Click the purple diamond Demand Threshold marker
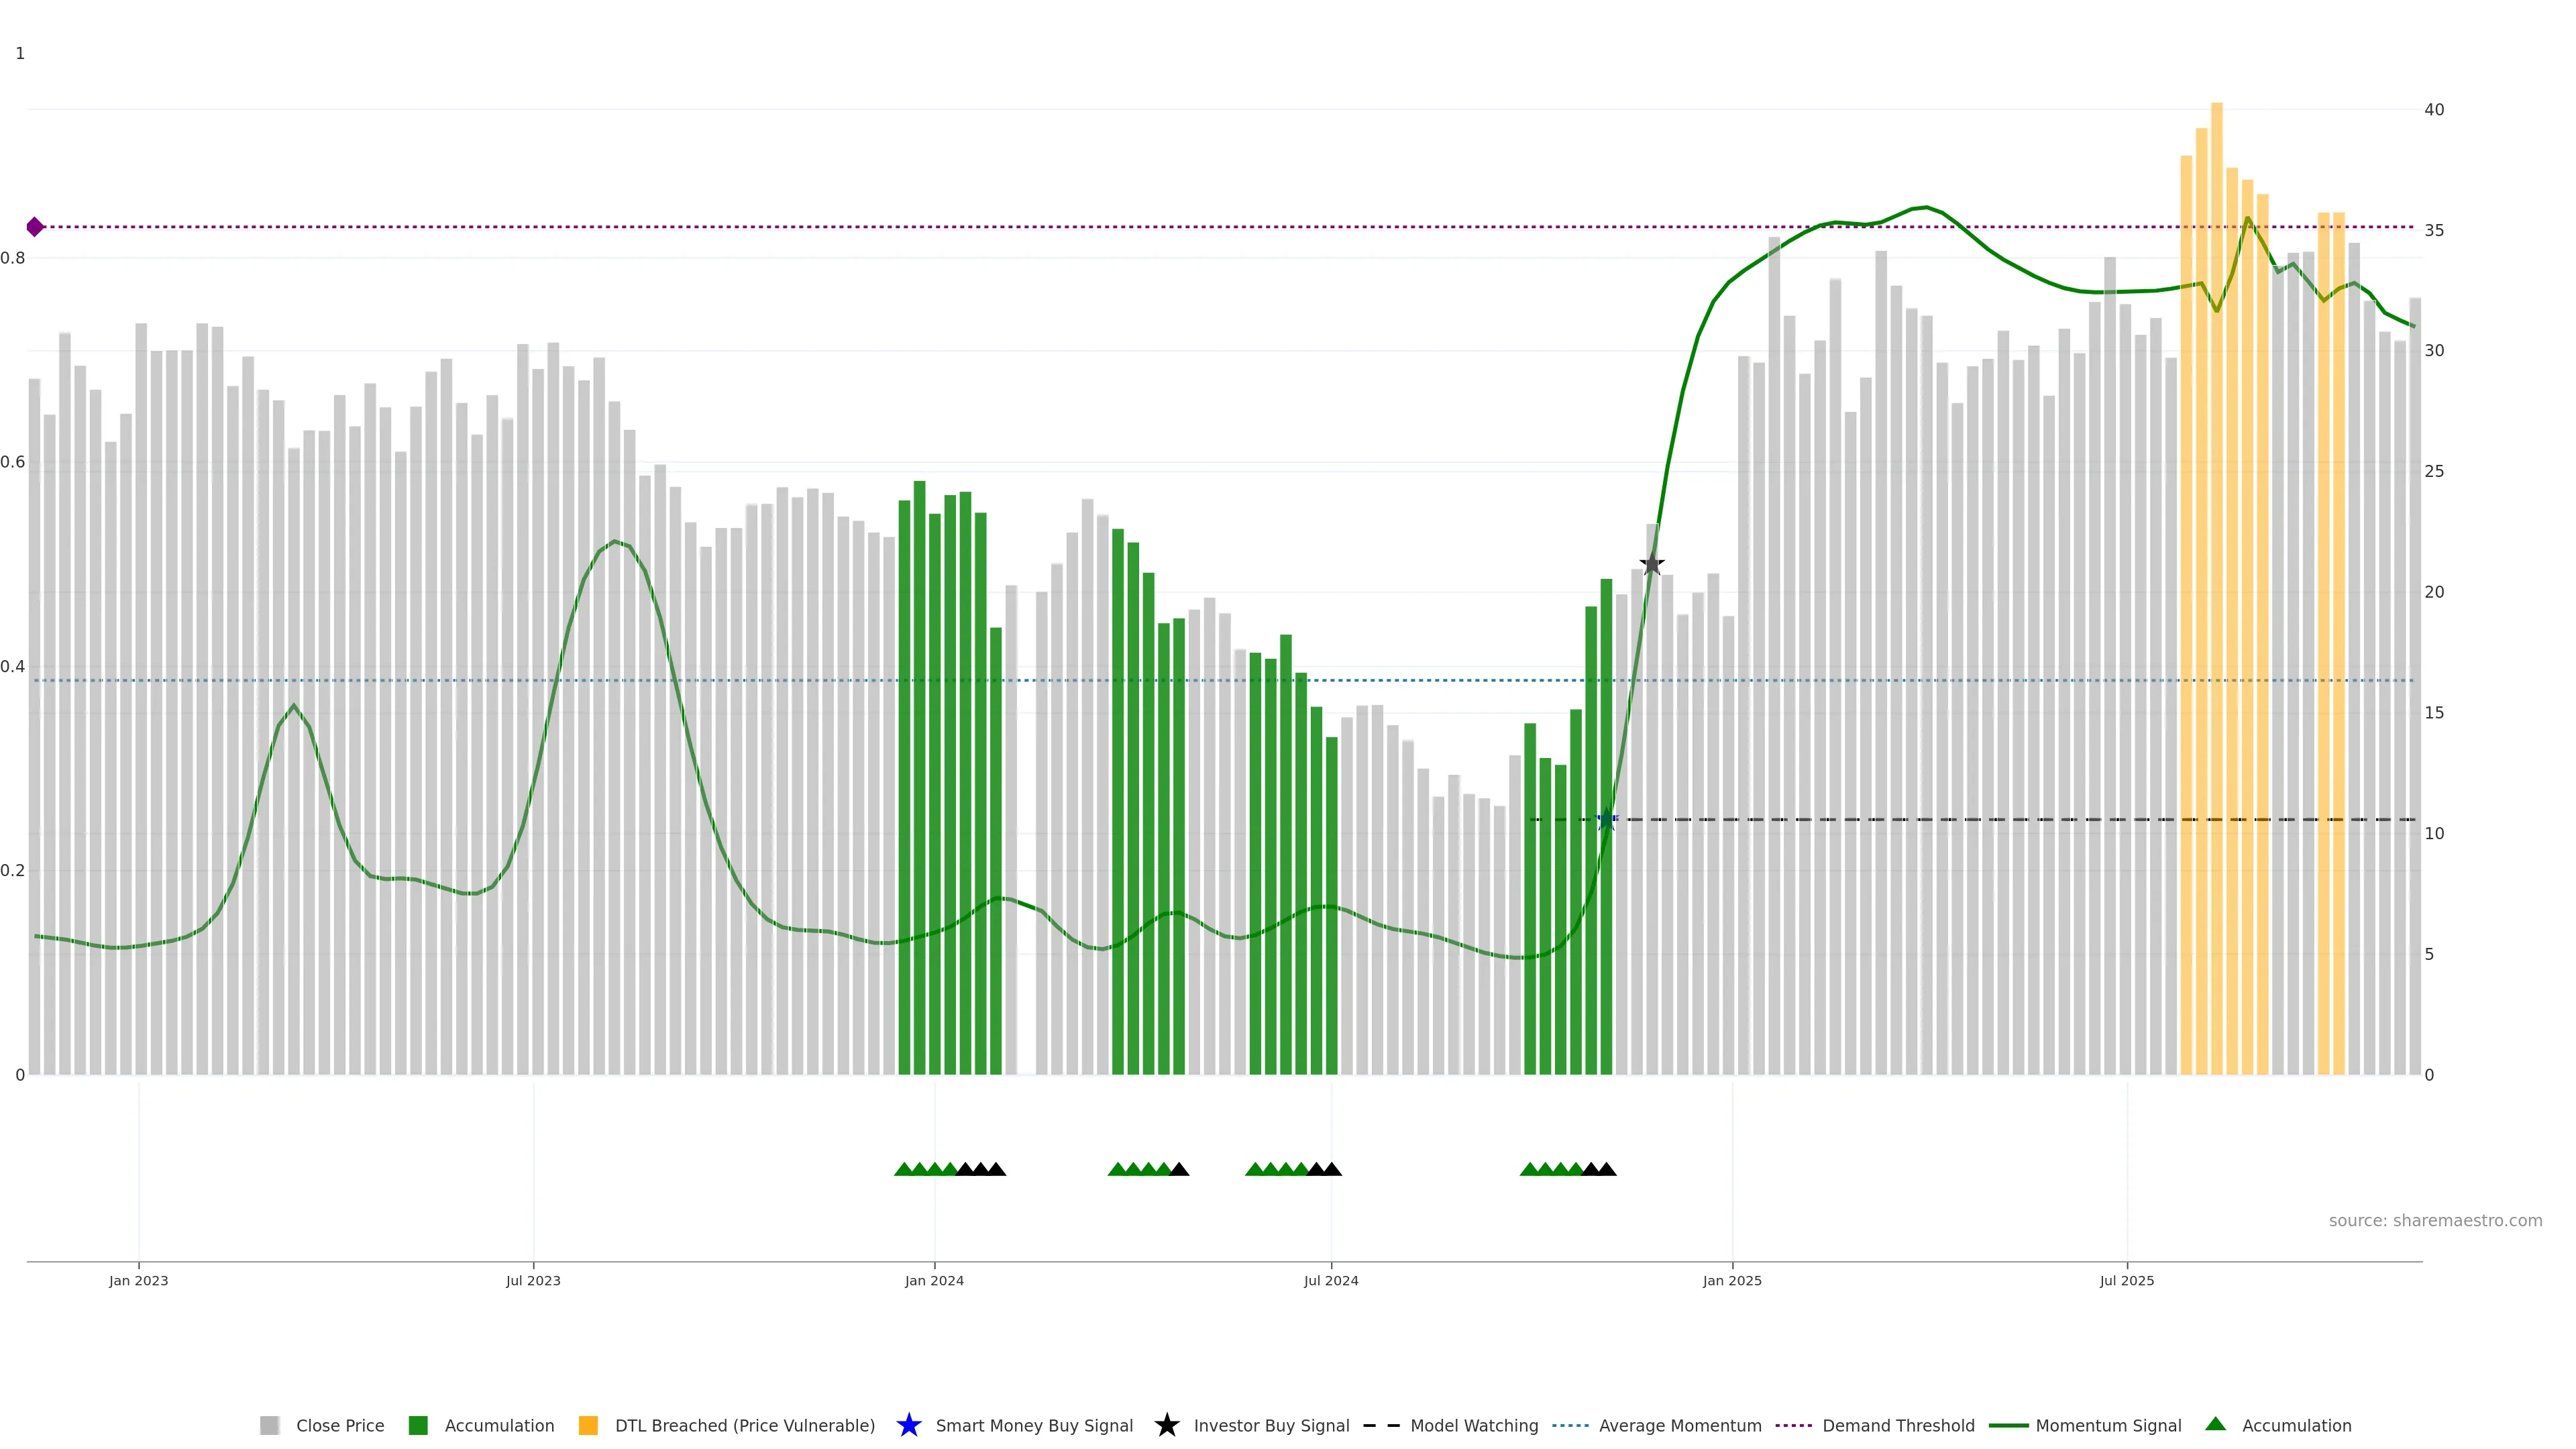2576x1449 pixels. tap(35, 227)
